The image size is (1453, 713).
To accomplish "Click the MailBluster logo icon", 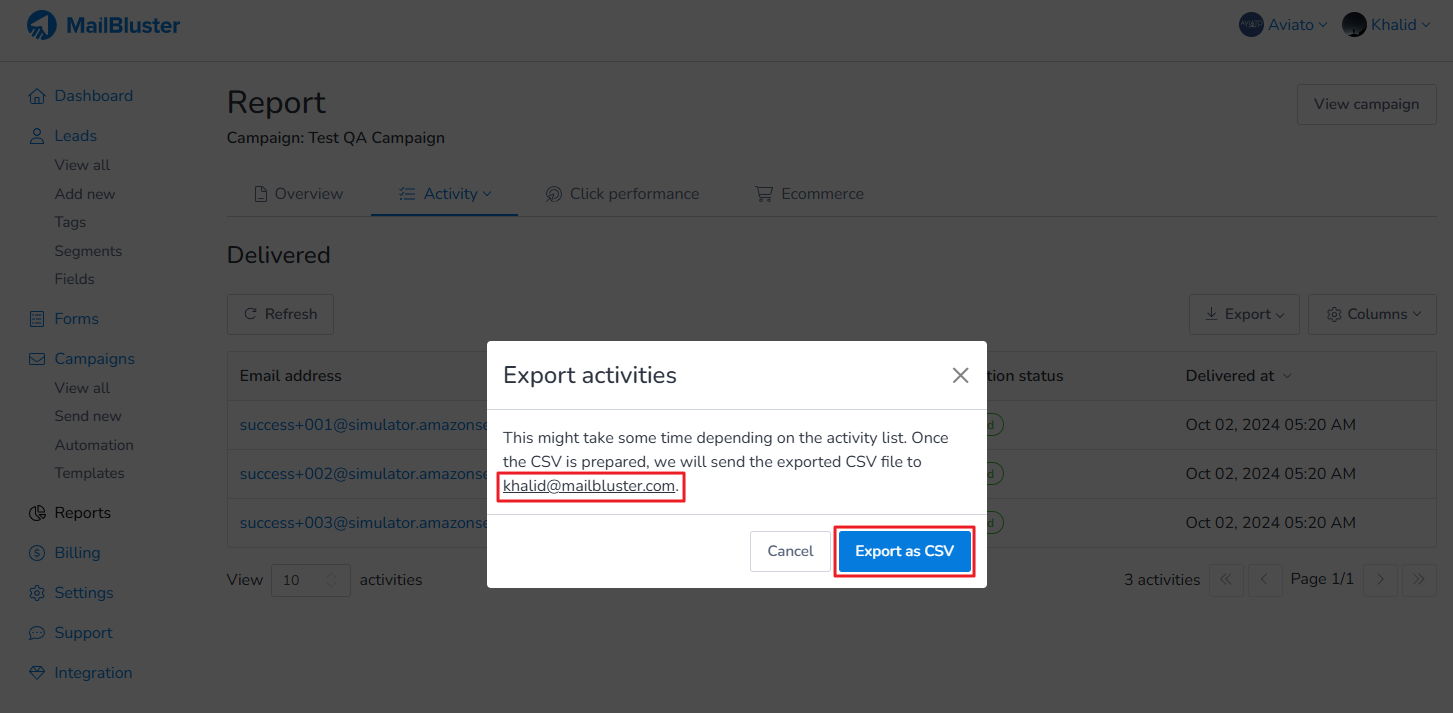I will [42, 25].
